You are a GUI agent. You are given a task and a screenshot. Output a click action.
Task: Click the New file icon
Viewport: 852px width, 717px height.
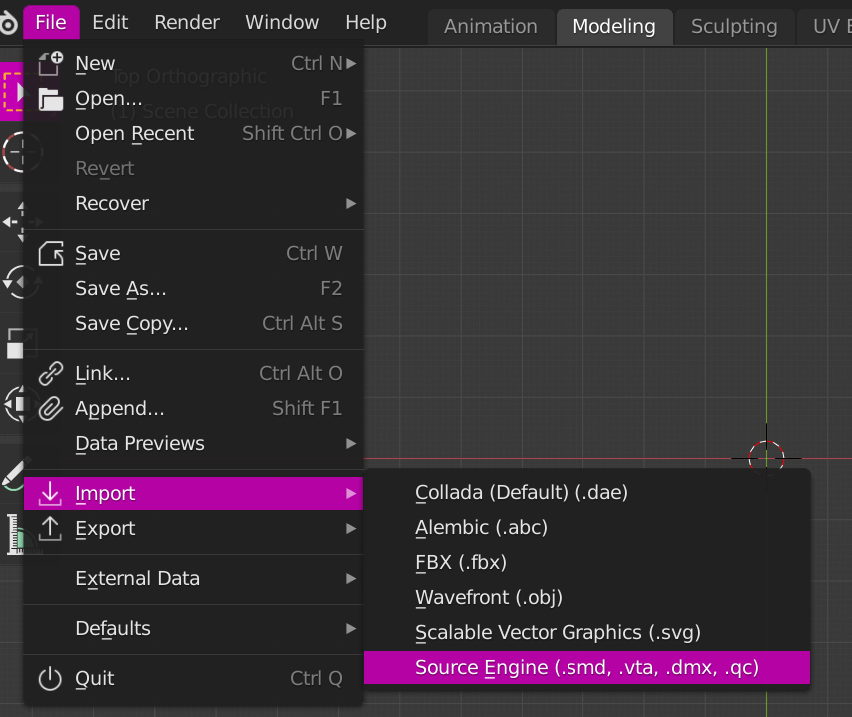pyautogui.click(x=50, y=64)
